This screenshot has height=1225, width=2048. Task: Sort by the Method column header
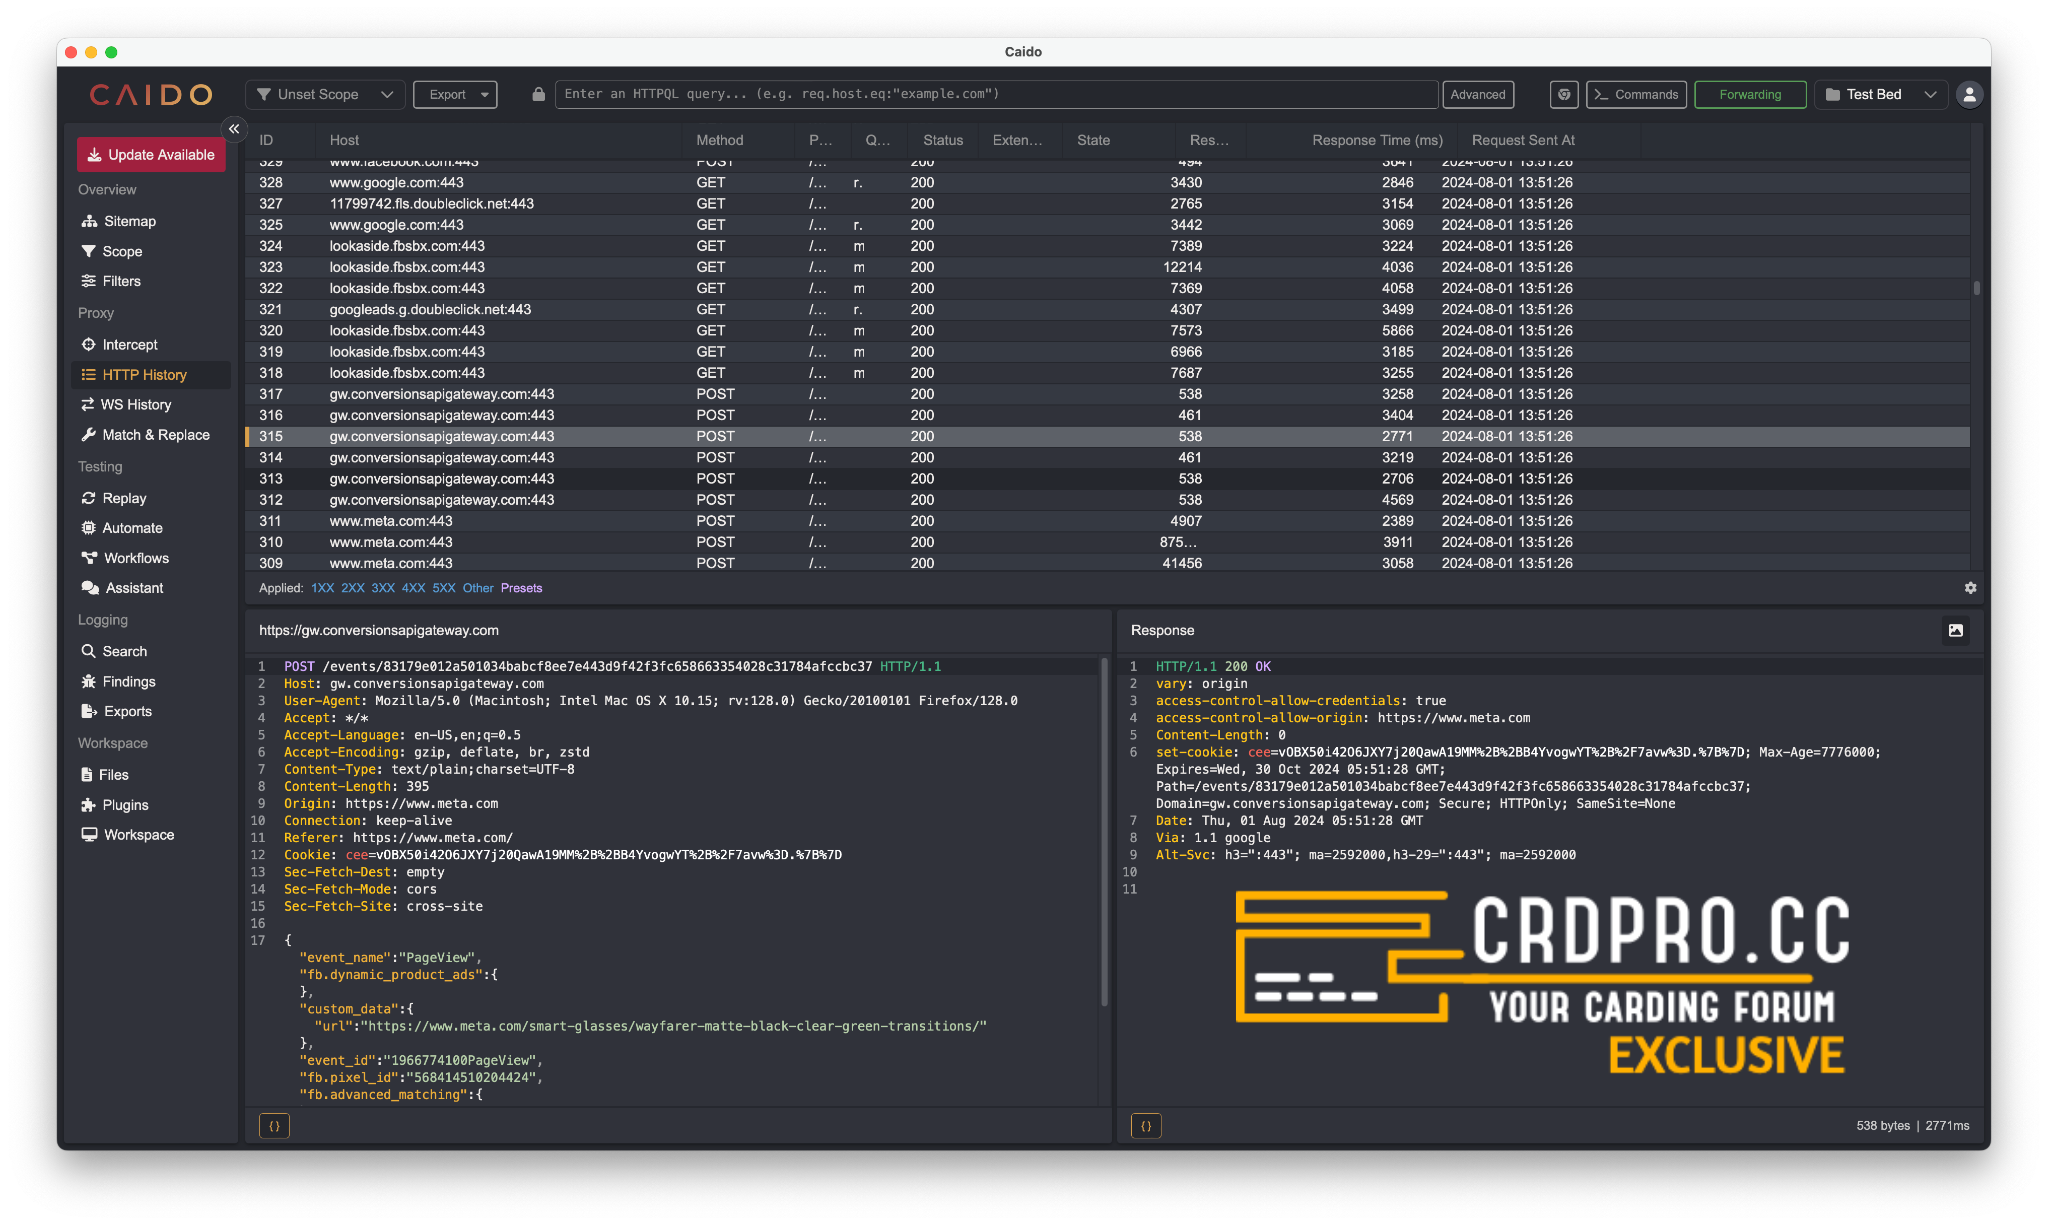720,140
